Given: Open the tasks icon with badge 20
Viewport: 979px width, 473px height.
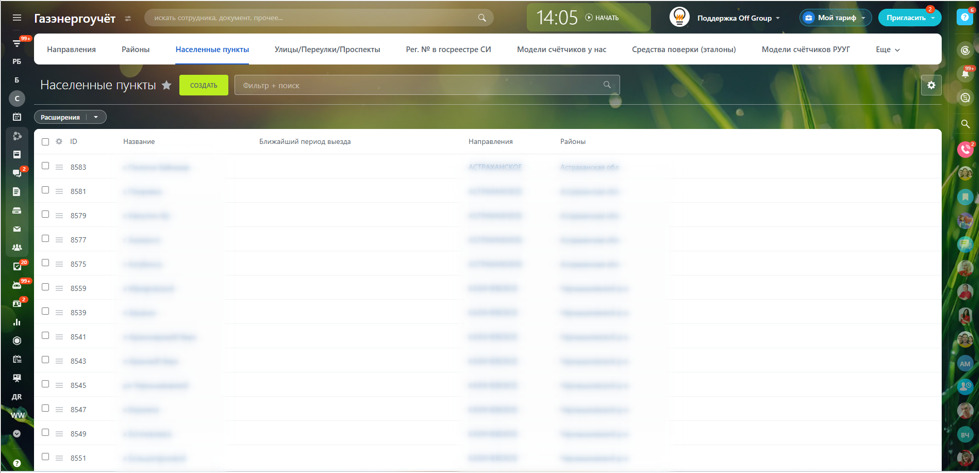Looking at the screenshot, I should pos(17,266).
